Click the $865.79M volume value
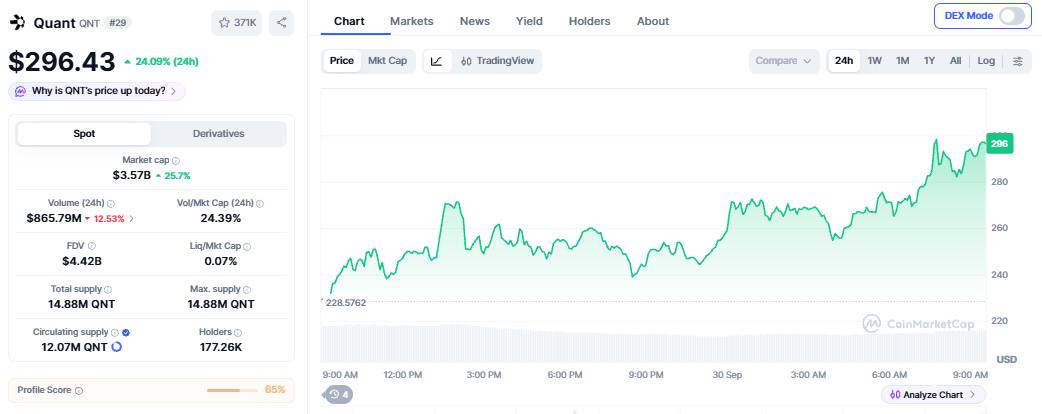This screenshot has width=1042, height=414. pos(54,218)
